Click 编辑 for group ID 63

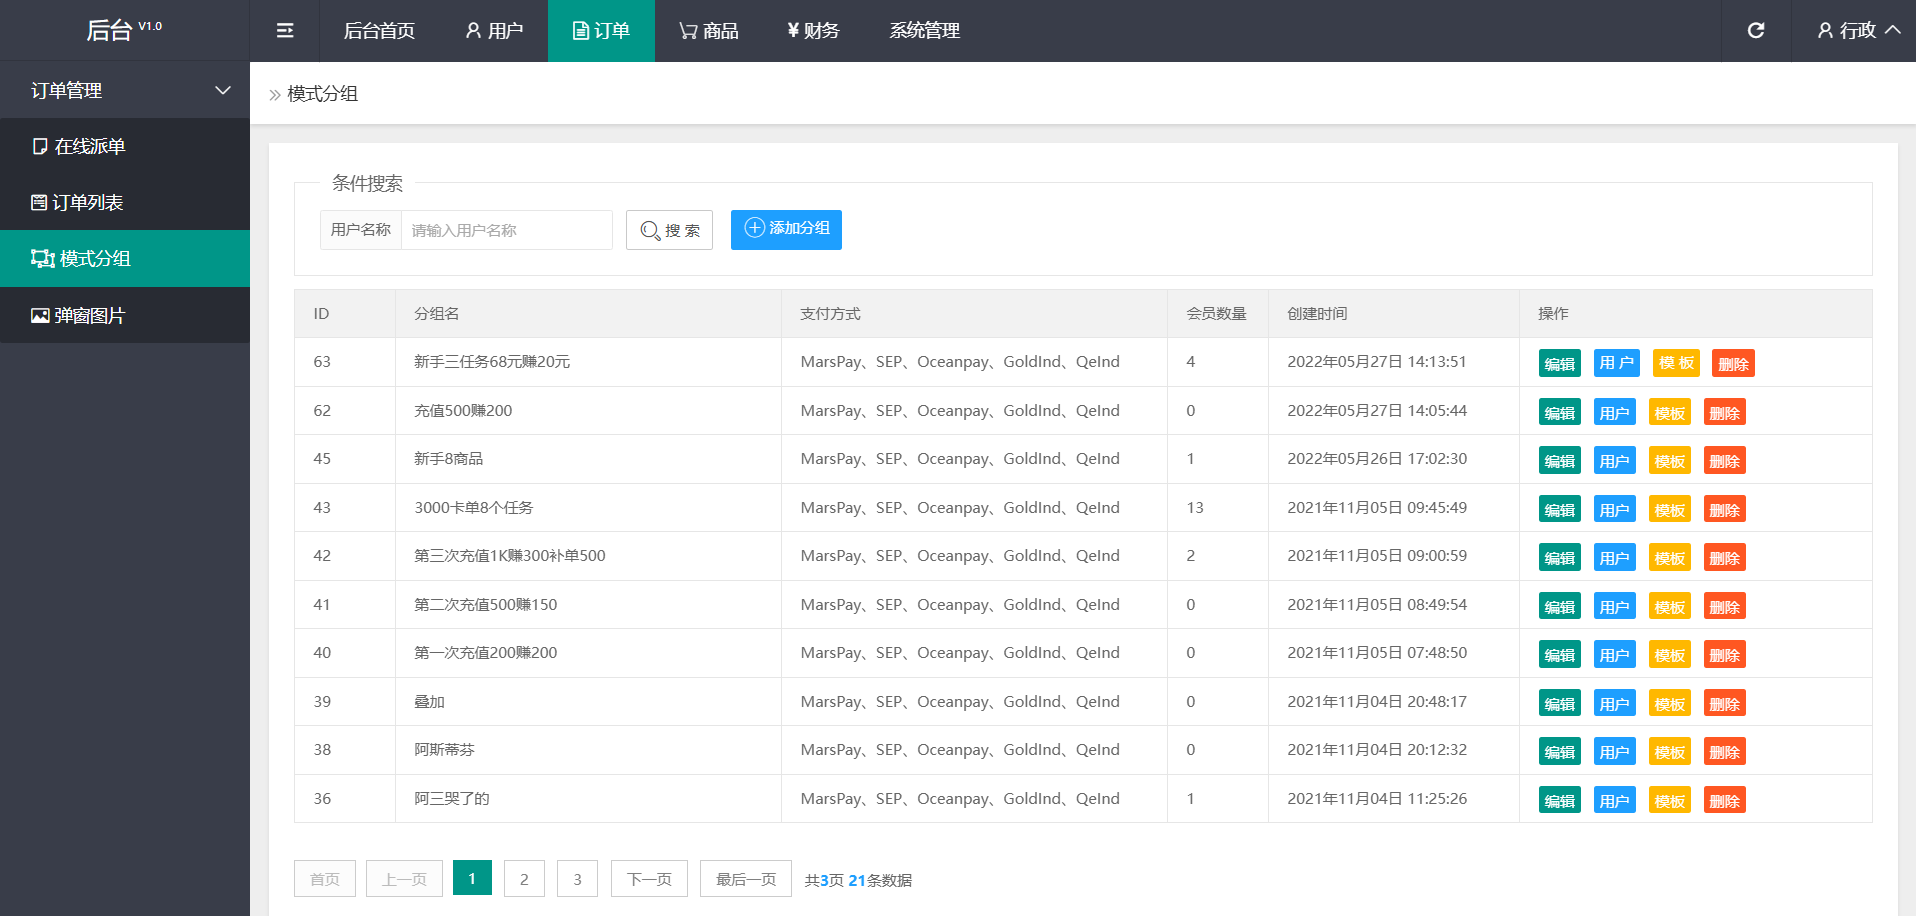pos(1559,364)
